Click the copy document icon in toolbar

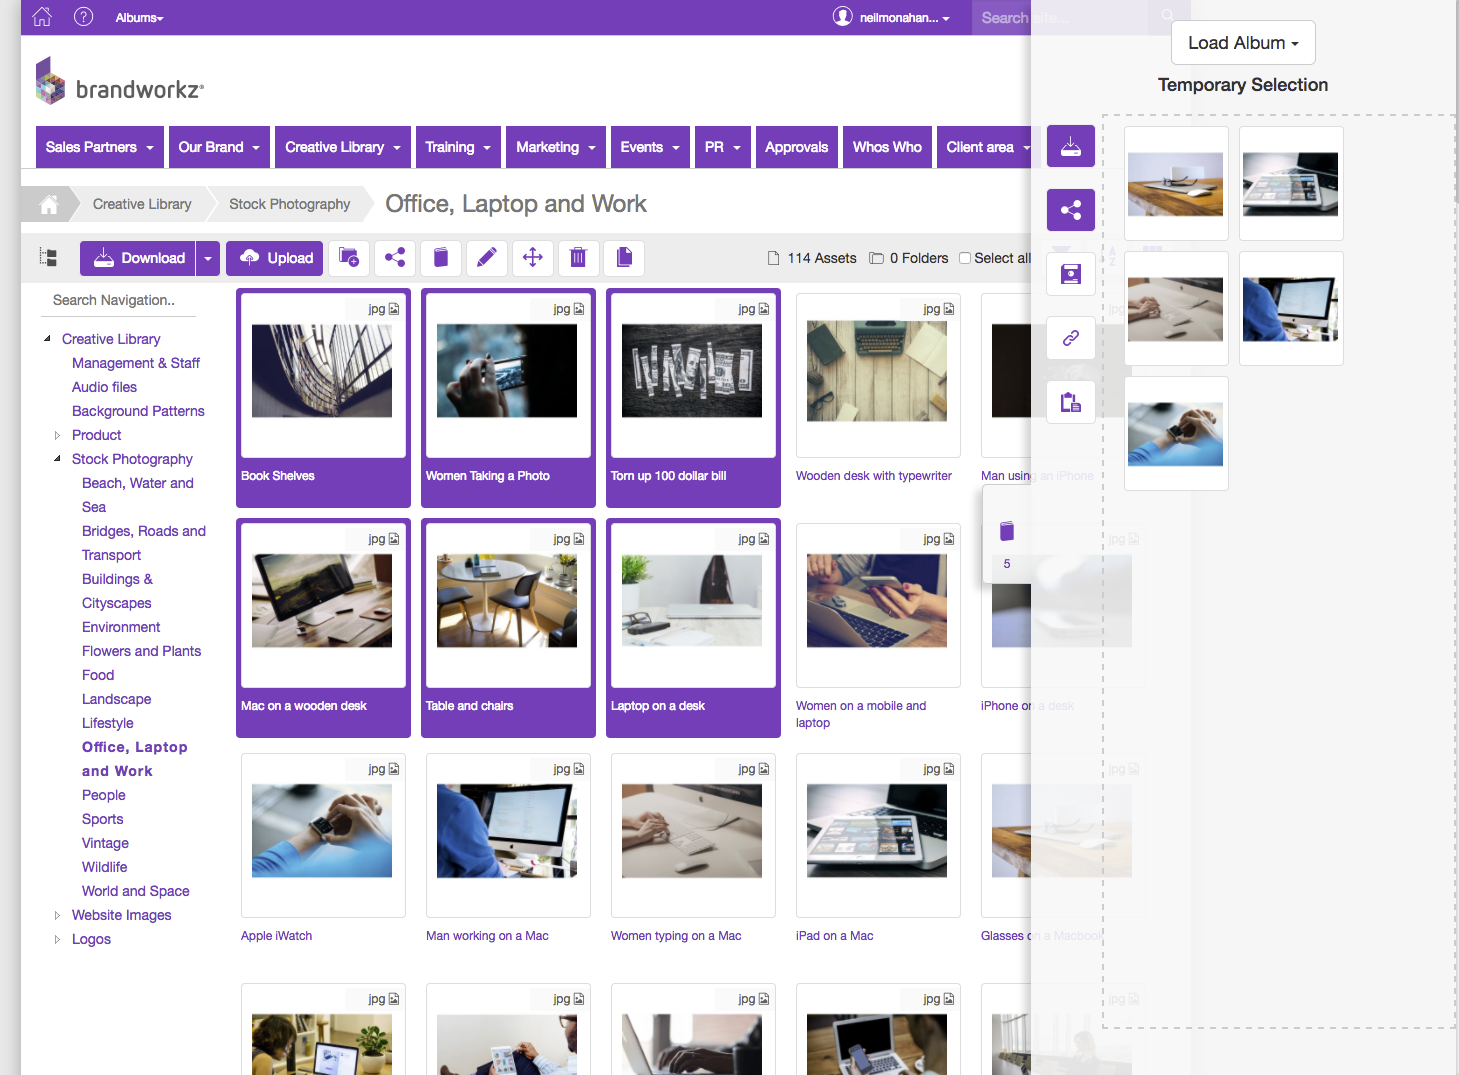[x=624, y=258]
